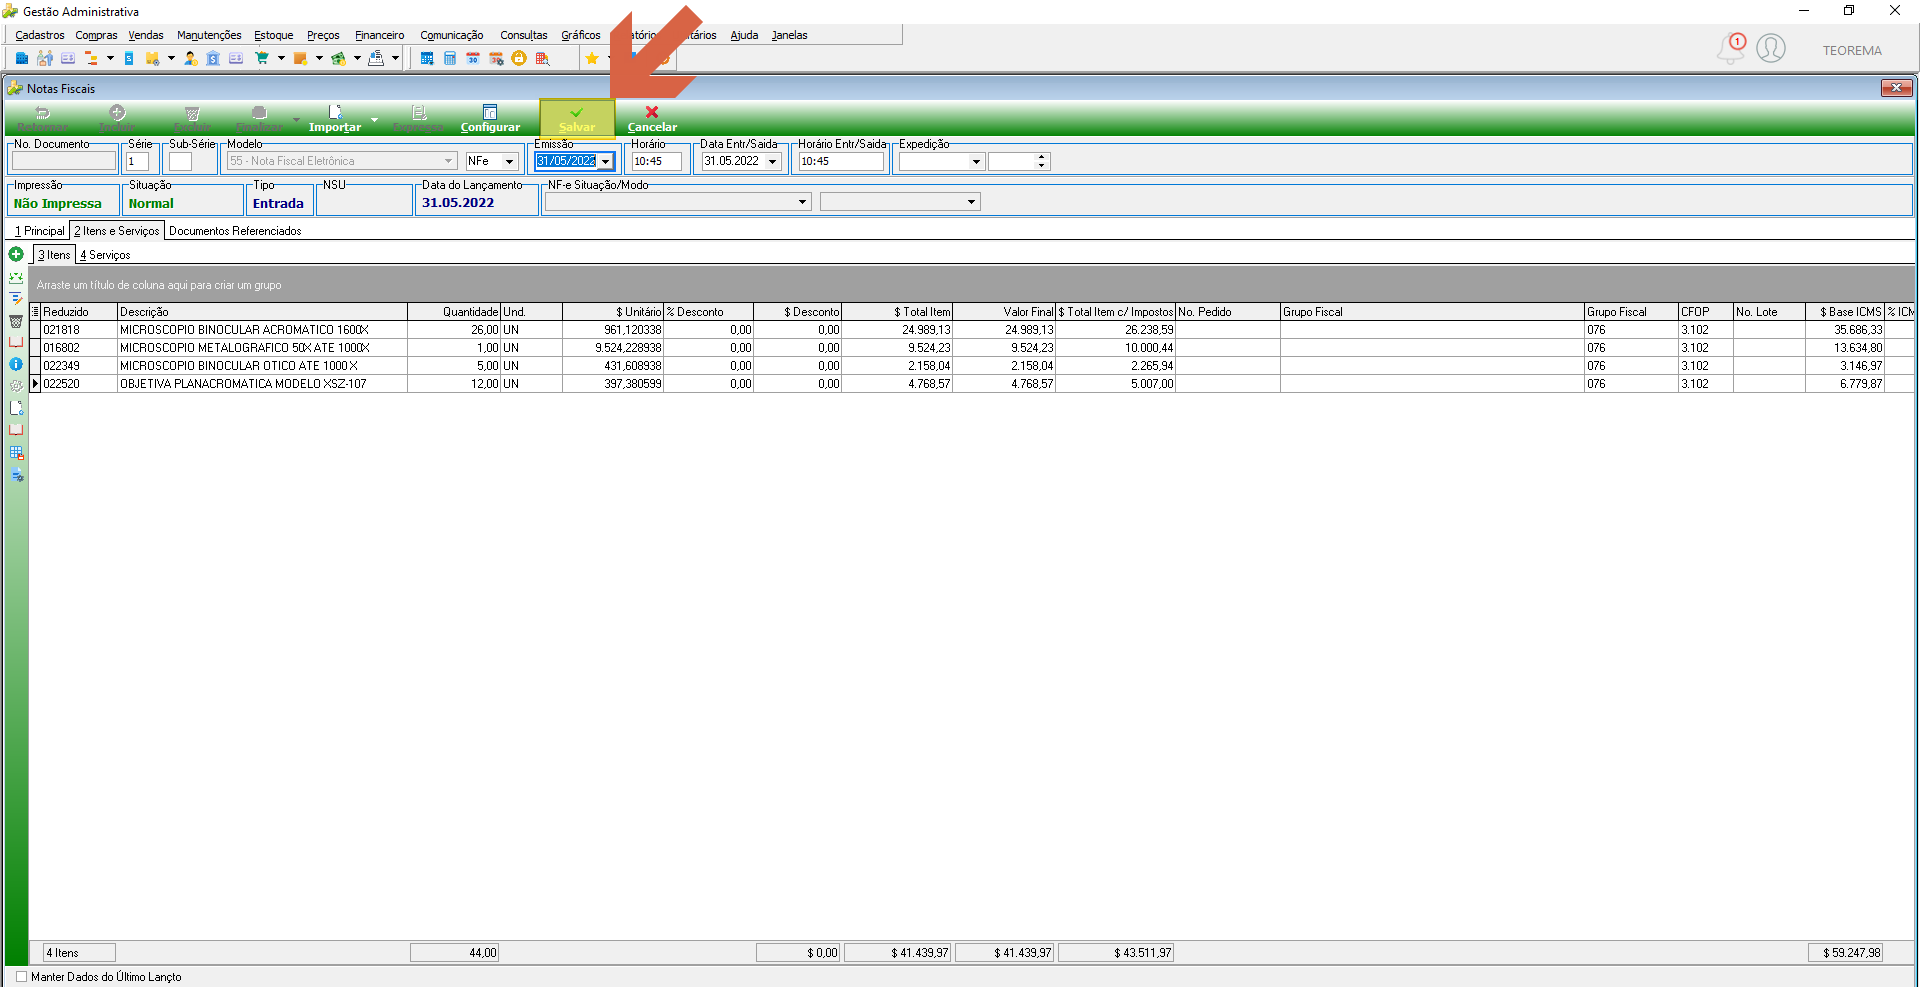Click the blue info circle icon

[16, 364]
